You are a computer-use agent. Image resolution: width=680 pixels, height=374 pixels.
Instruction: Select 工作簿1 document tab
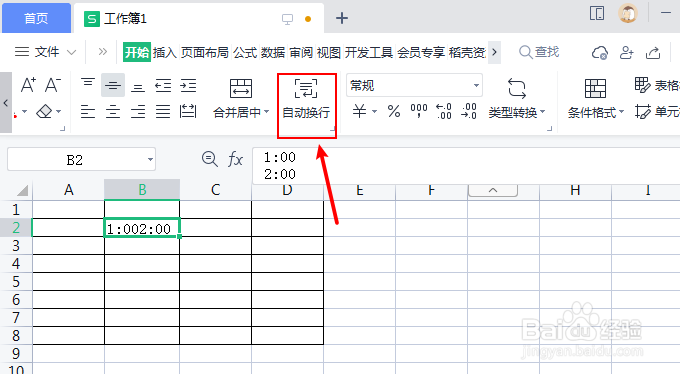(x=199, y=18)
